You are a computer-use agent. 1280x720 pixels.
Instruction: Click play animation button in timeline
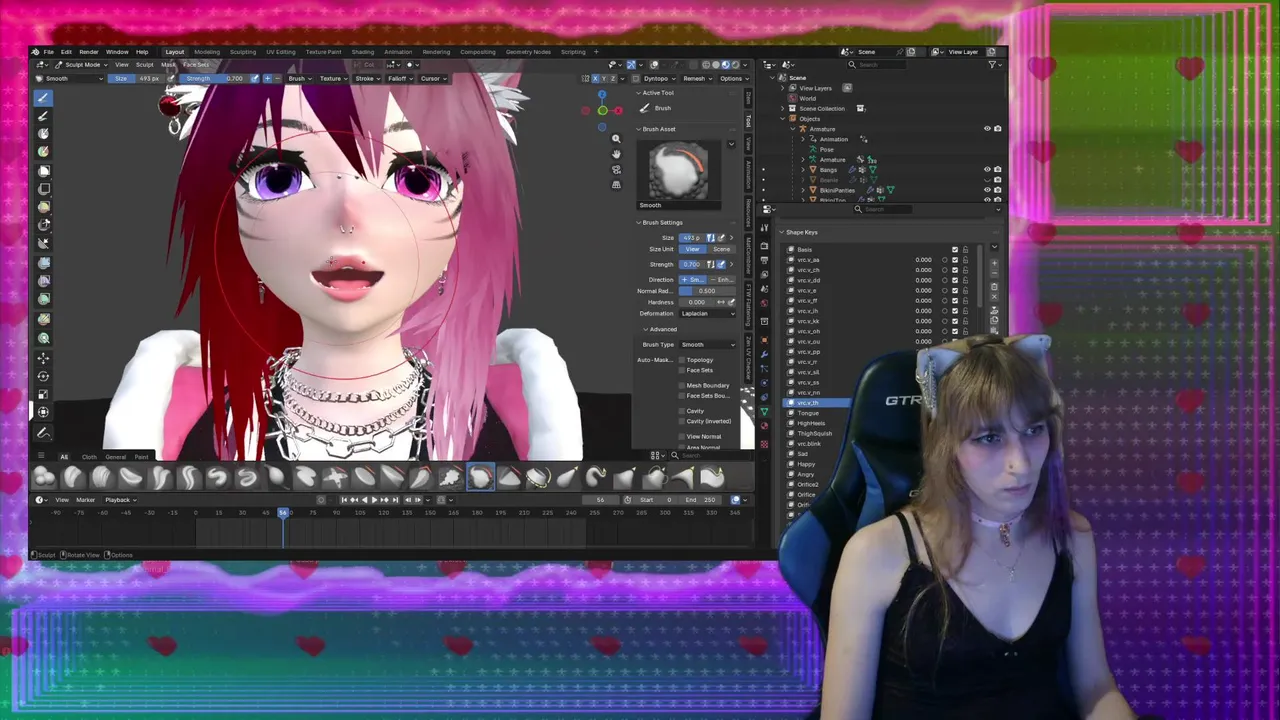(x=374, y=500)
